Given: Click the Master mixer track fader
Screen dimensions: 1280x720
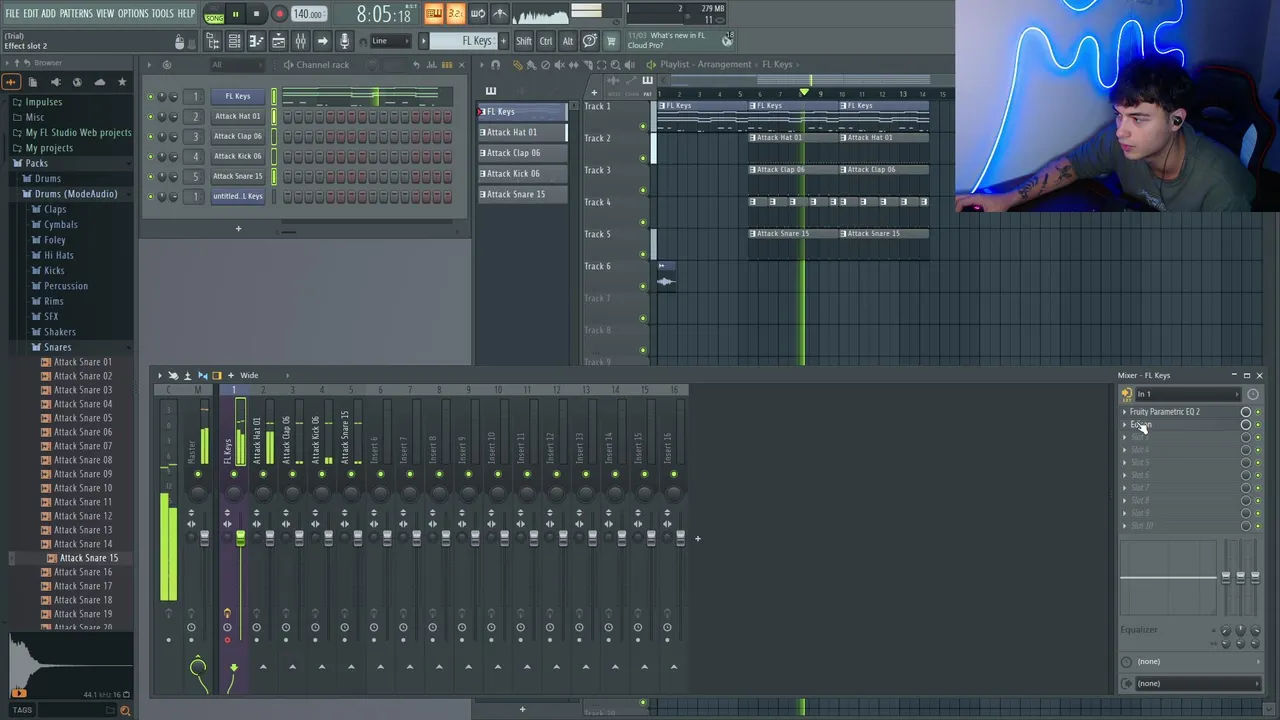Looking at the screenshot, I should point(204,539).
